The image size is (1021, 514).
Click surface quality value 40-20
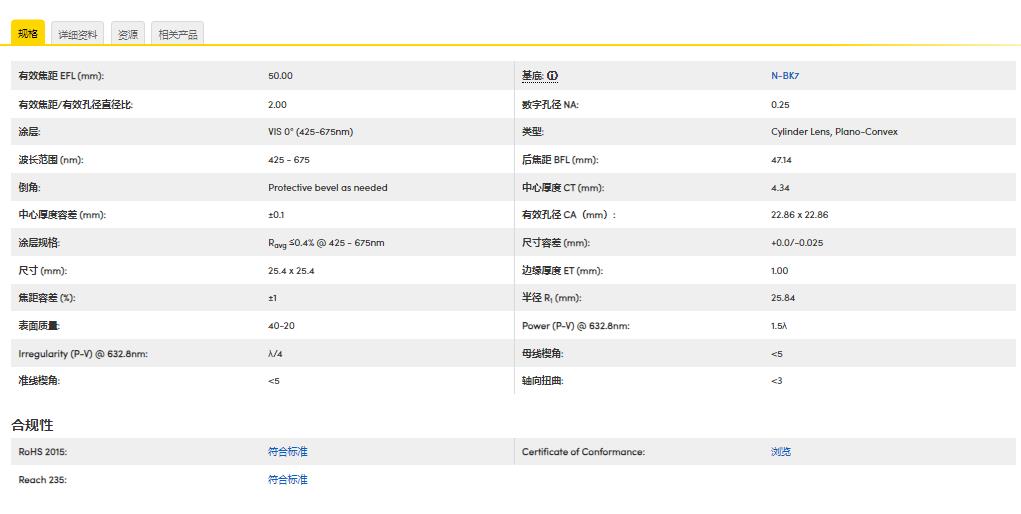coord(281,326)
